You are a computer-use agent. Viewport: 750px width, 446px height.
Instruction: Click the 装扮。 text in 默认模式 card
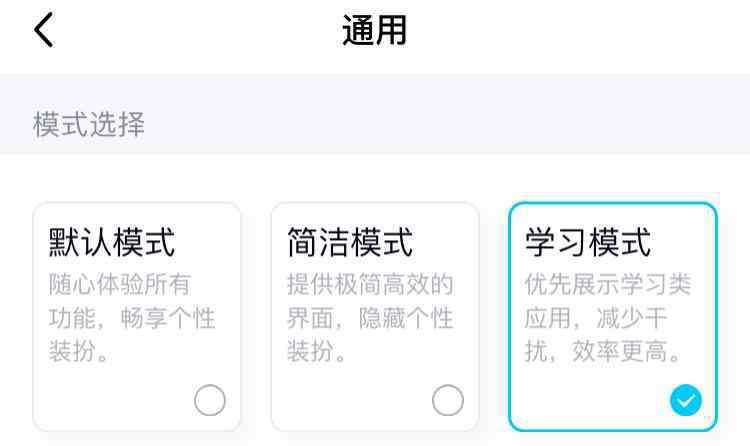(x=79, y=352)
